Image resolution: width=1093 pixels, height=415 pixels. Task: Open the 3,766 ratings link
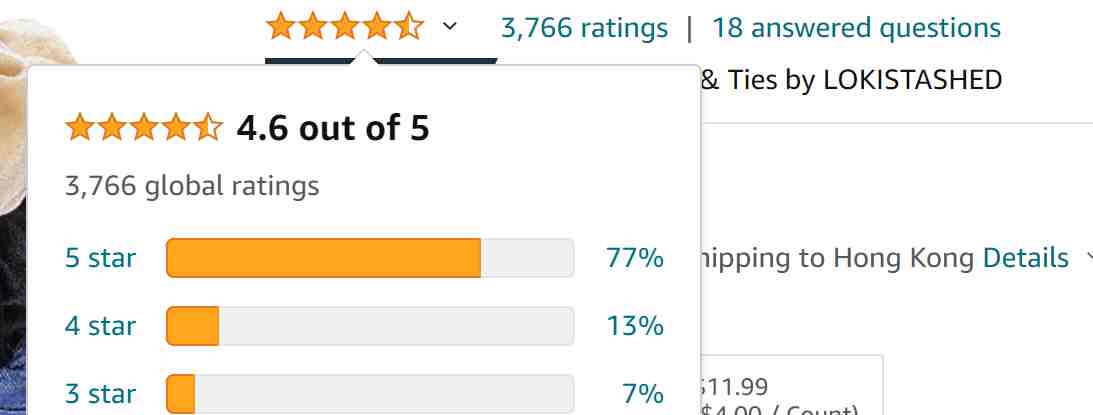pyautogui.click(x=584, y=28)
